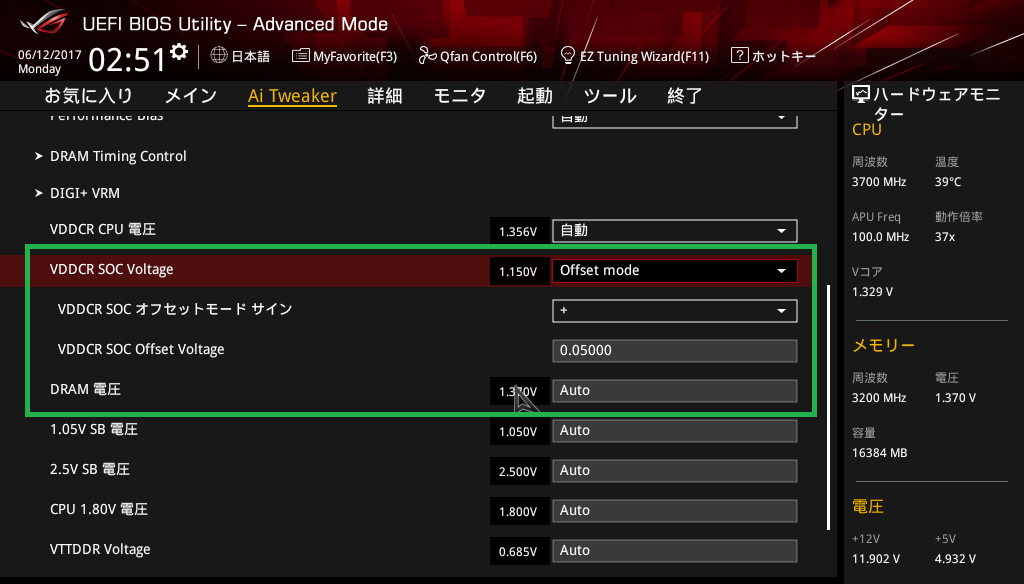Click the 2.500V SB voltage readout
1024x584 pixels.
coord(519,472)
